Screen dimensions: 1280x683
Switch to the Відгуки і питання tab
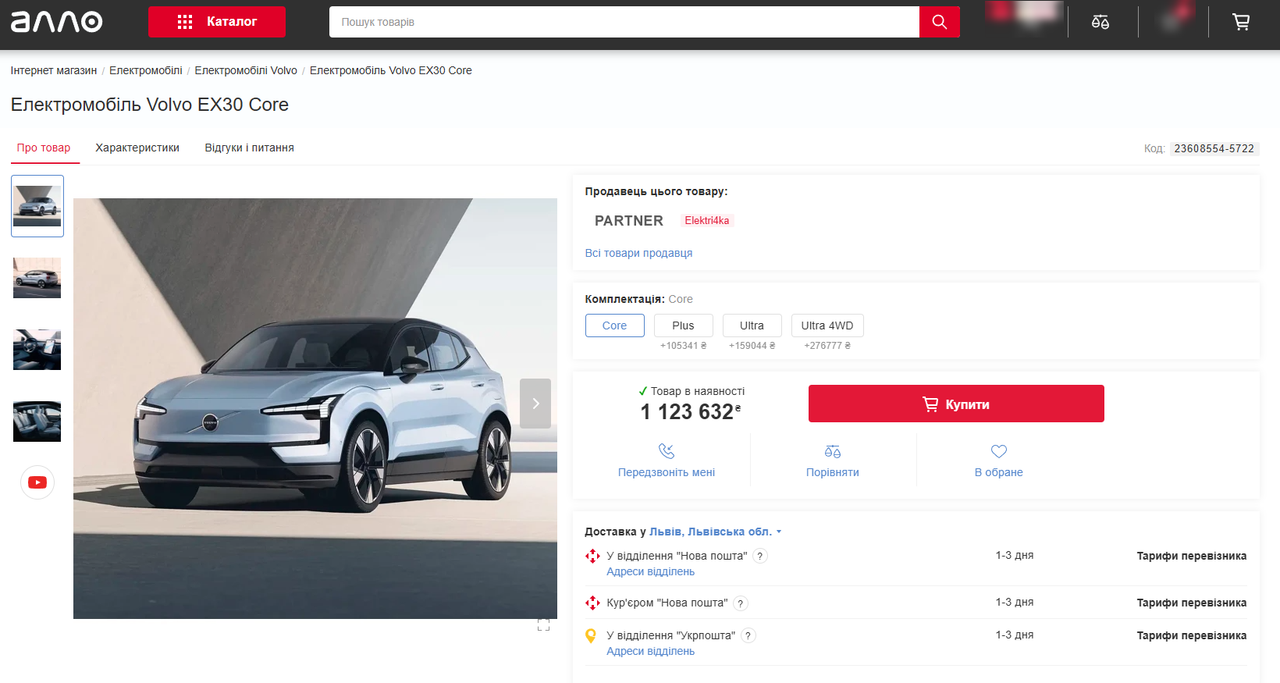[x=249, y=148]
